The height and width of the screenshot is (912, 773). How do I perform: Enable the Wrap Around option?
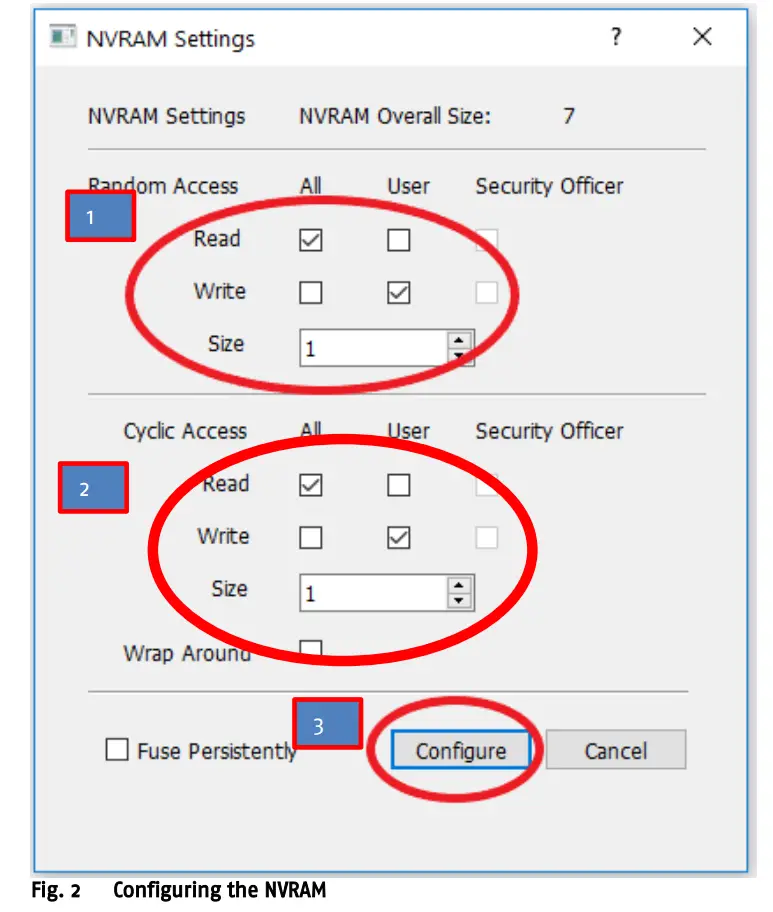click(310, 647)
